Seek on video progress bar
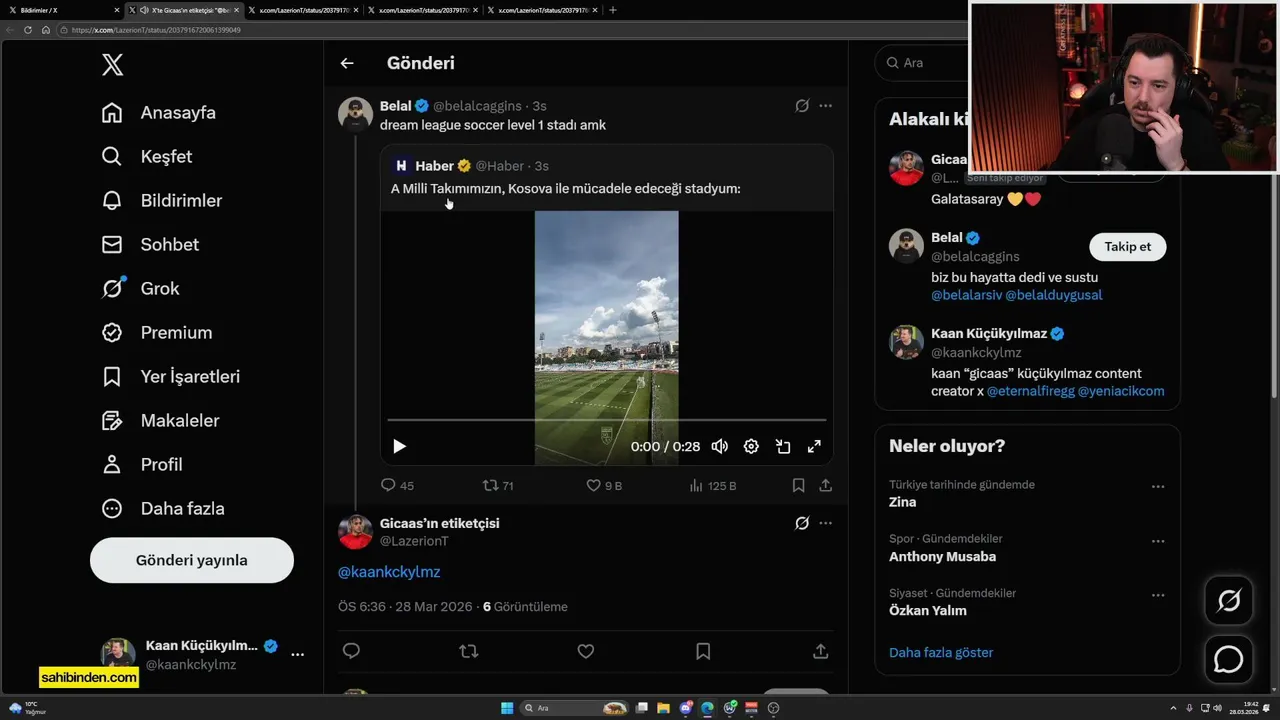The image size is (1280, 720). click(x=607, y=420)
